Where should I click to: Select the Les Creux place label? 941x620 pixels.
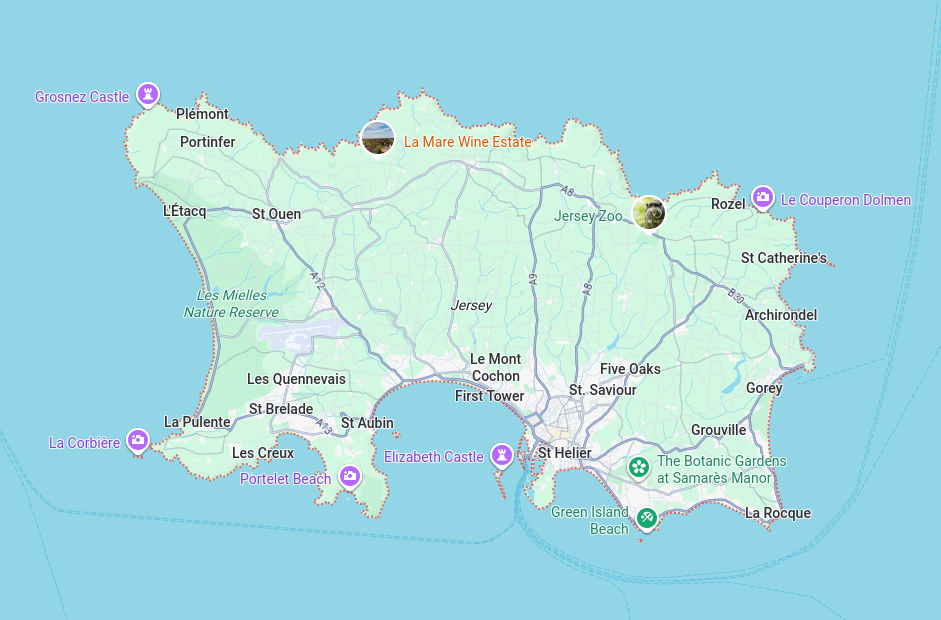[263, 453]
